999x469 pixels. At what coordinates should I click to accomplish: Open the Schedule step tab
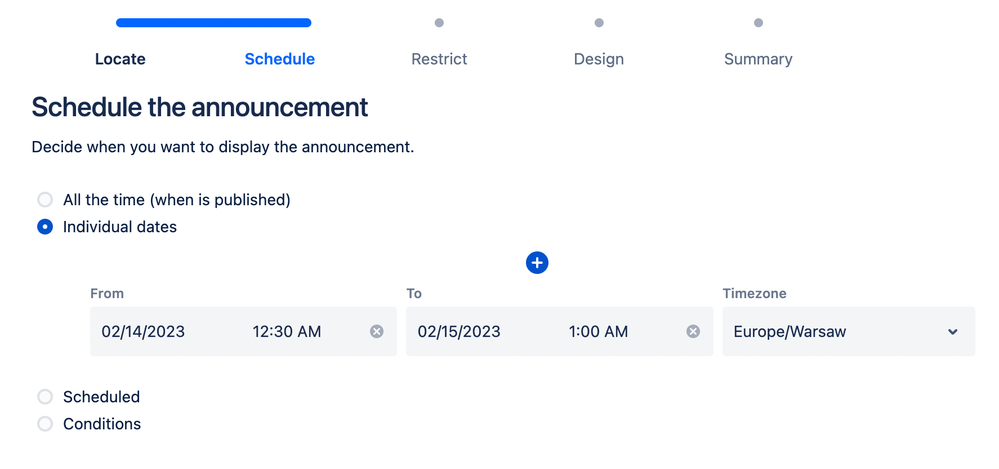(280, 59)
